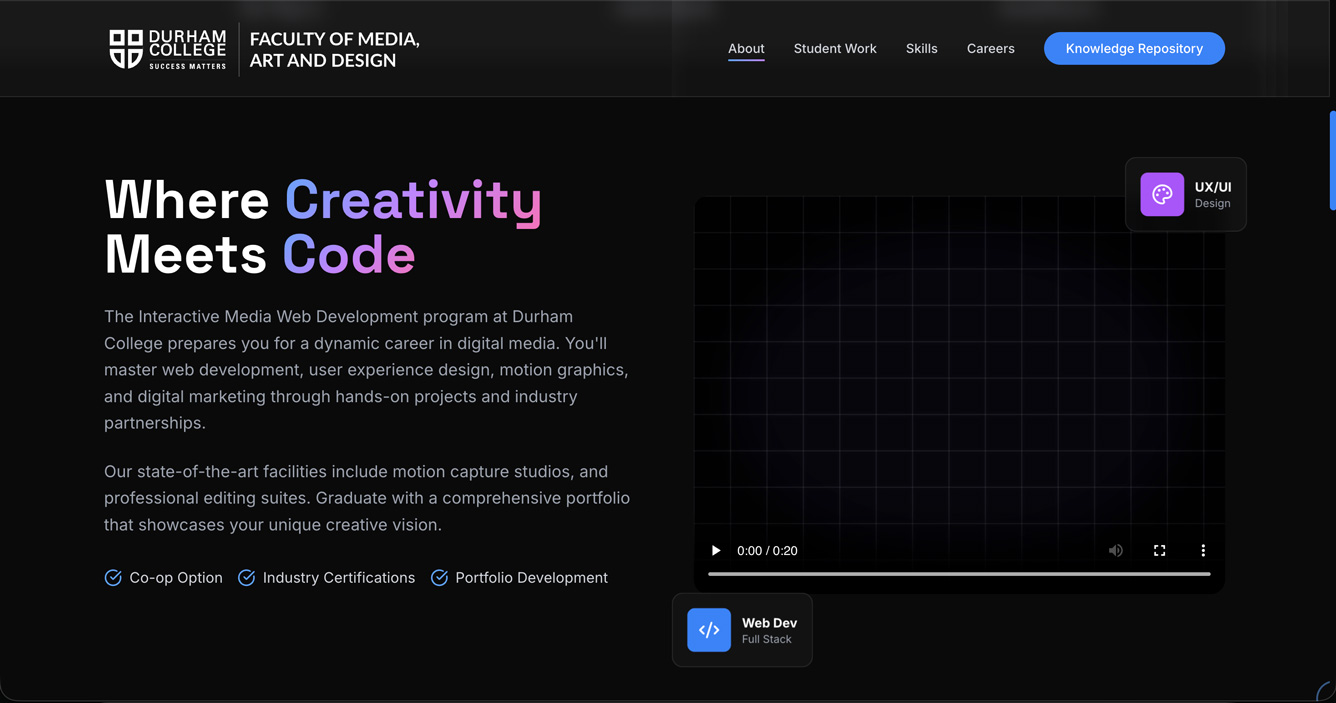Open the video three-dot options menu
This screenshot has width=1336, height=703.
[1203, 551]
